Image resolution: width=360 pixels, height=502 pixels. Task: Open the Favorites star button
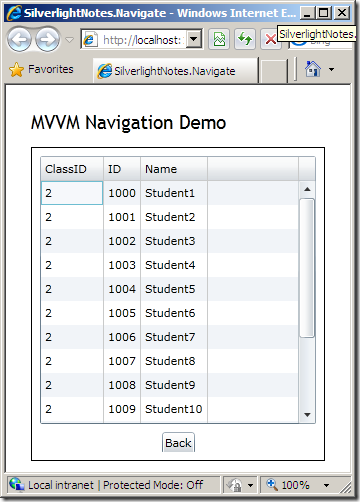pos(41,70)
